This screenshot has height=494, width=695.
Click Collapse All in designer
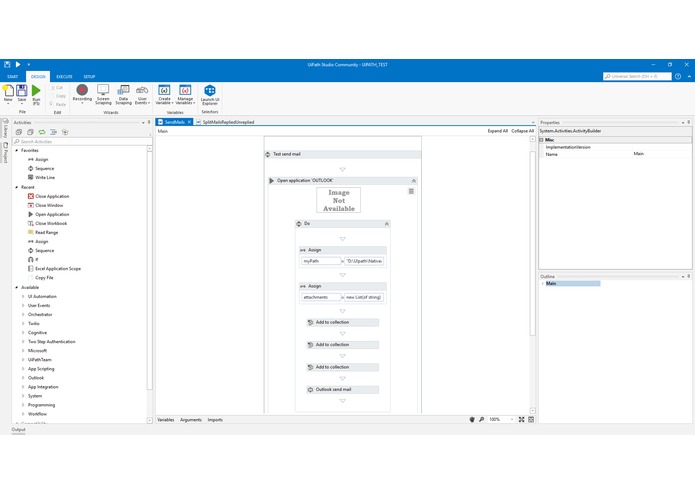[522, 131]
